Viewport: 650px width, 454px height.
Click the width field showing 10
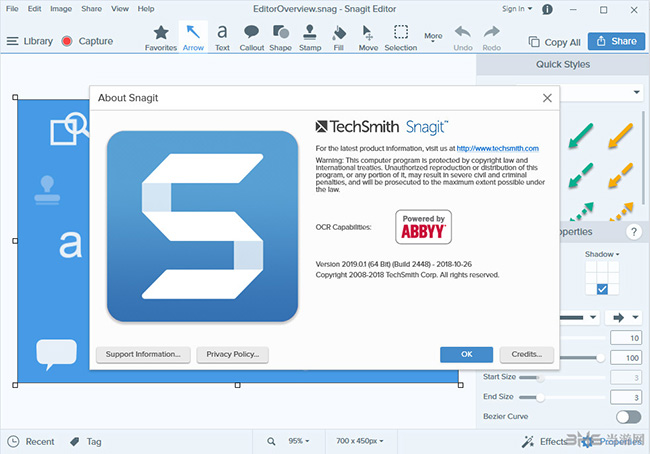626,338
